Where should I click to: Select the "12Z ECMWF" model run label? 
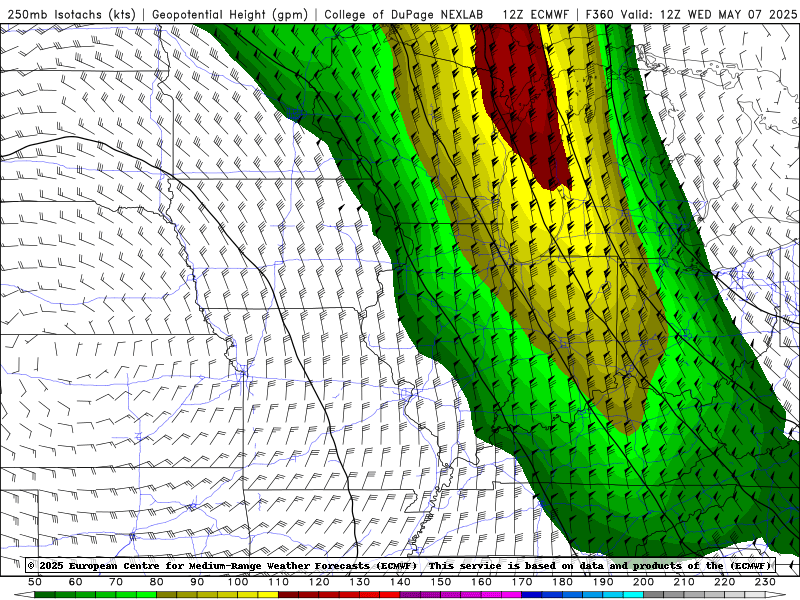click(x=535, y=14)
